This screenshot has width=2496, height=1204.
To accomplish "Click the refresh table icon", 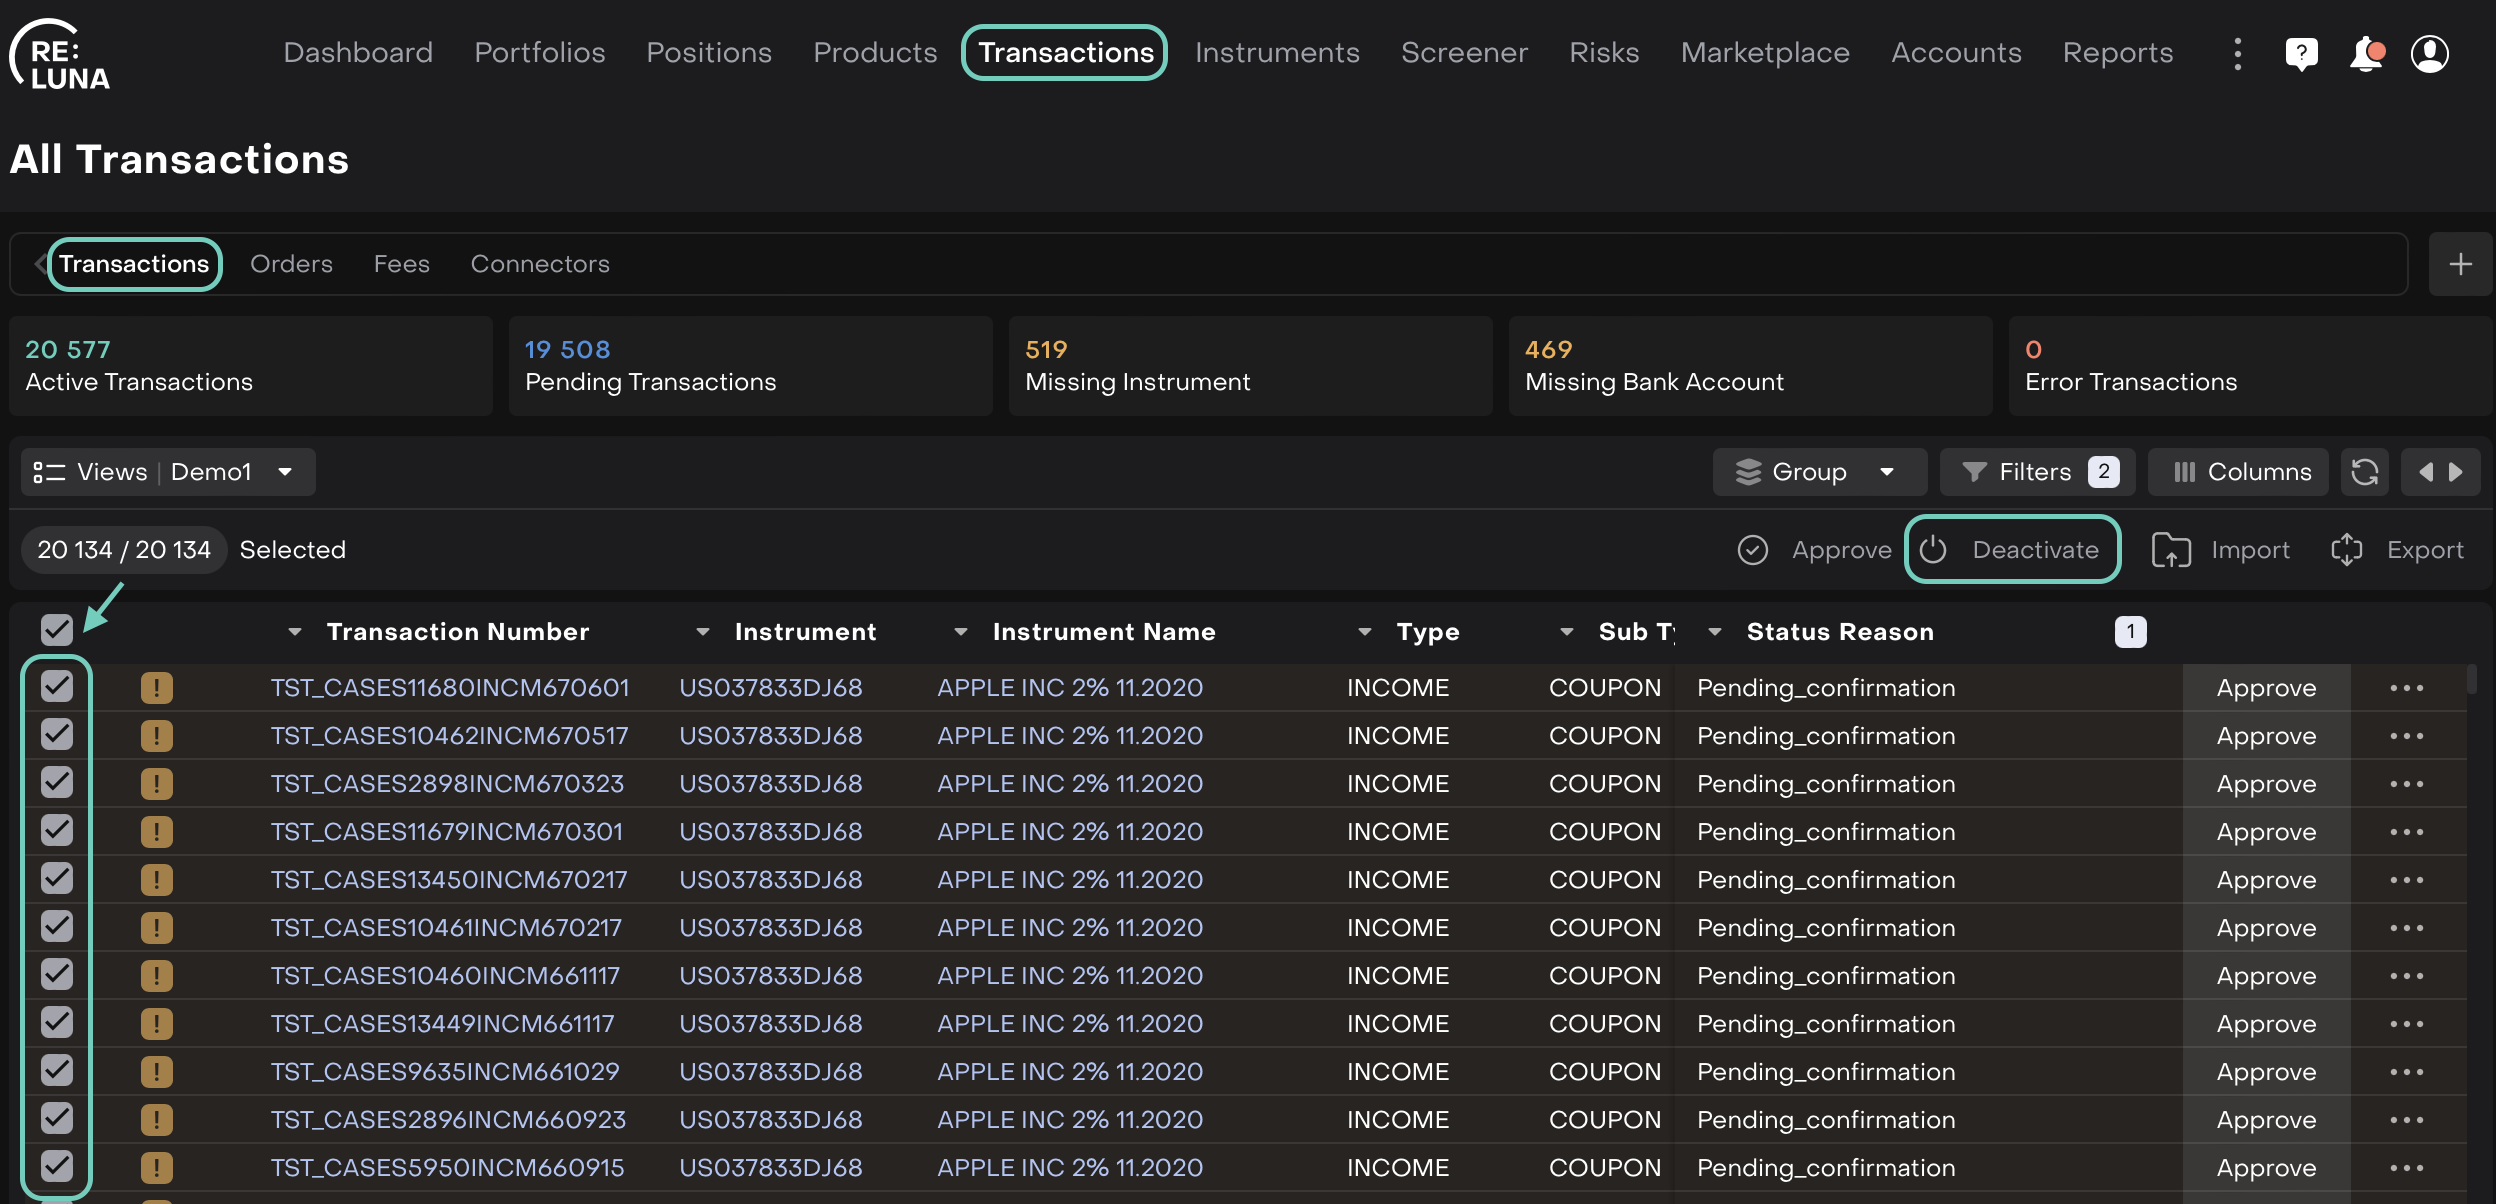I will (2364, 472).
